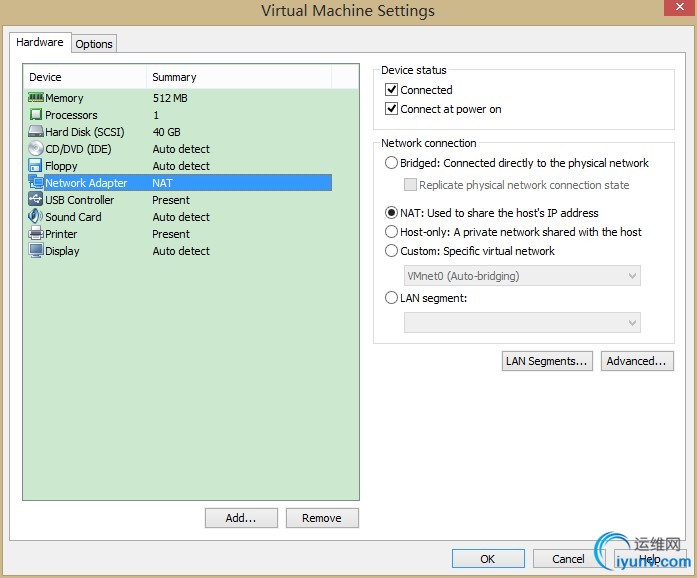Pick the Printer device icon
The height and width of the screenshot is (578, 697).
point(36,234)
